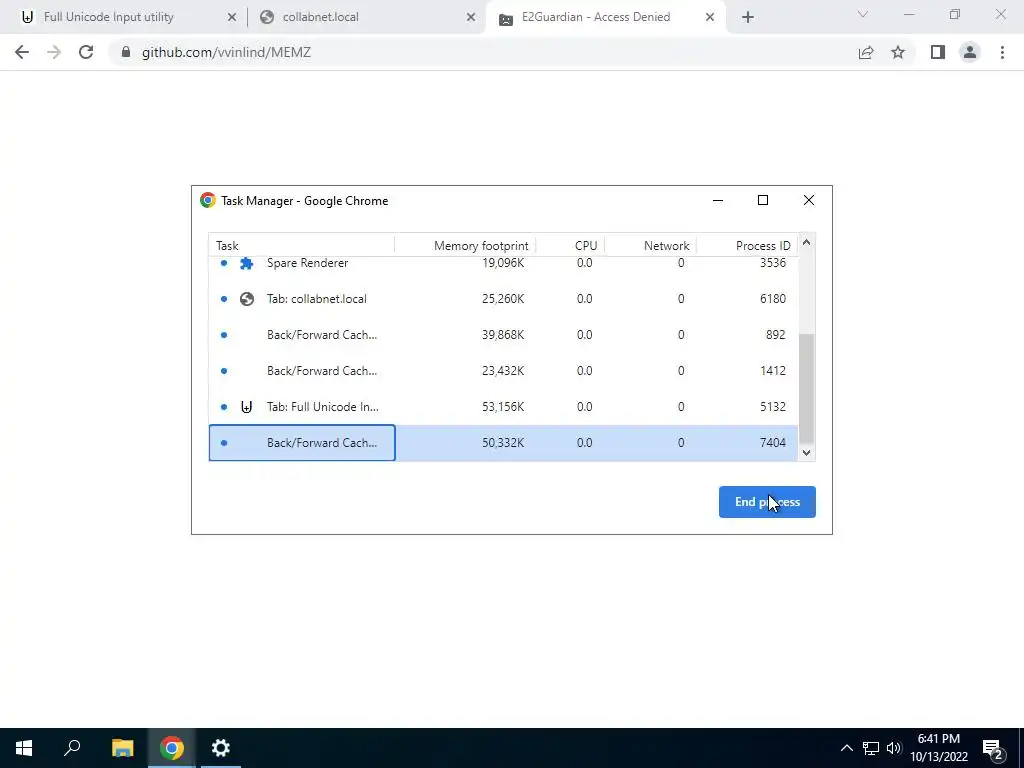This screenshot has height=768, width=1024.
Task: Click Chrome logo in Task Manager title
Action: click(x=208, y=200)
